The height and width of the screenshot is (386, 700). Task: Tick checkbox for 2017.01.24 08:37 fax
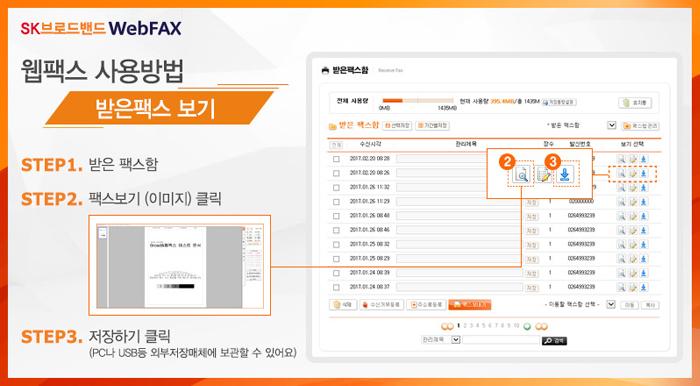[336, 287]
